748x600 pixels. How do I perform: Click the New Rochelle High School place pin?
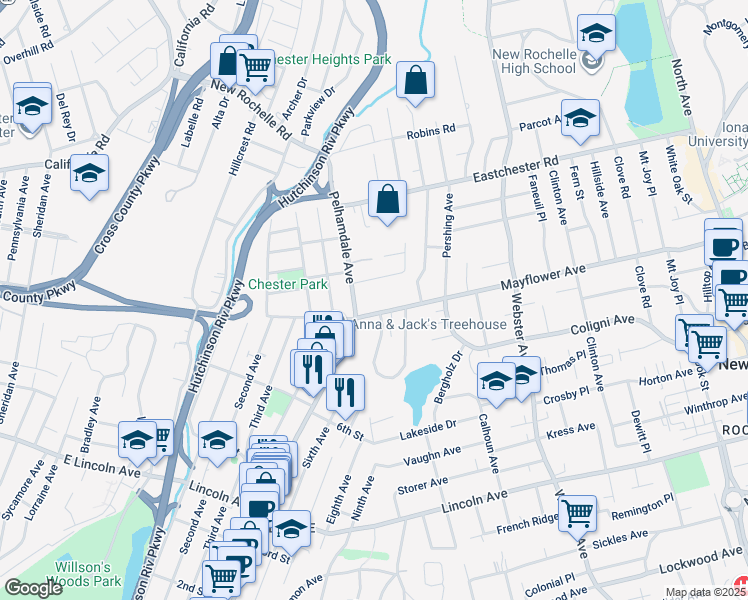[593, 62]
